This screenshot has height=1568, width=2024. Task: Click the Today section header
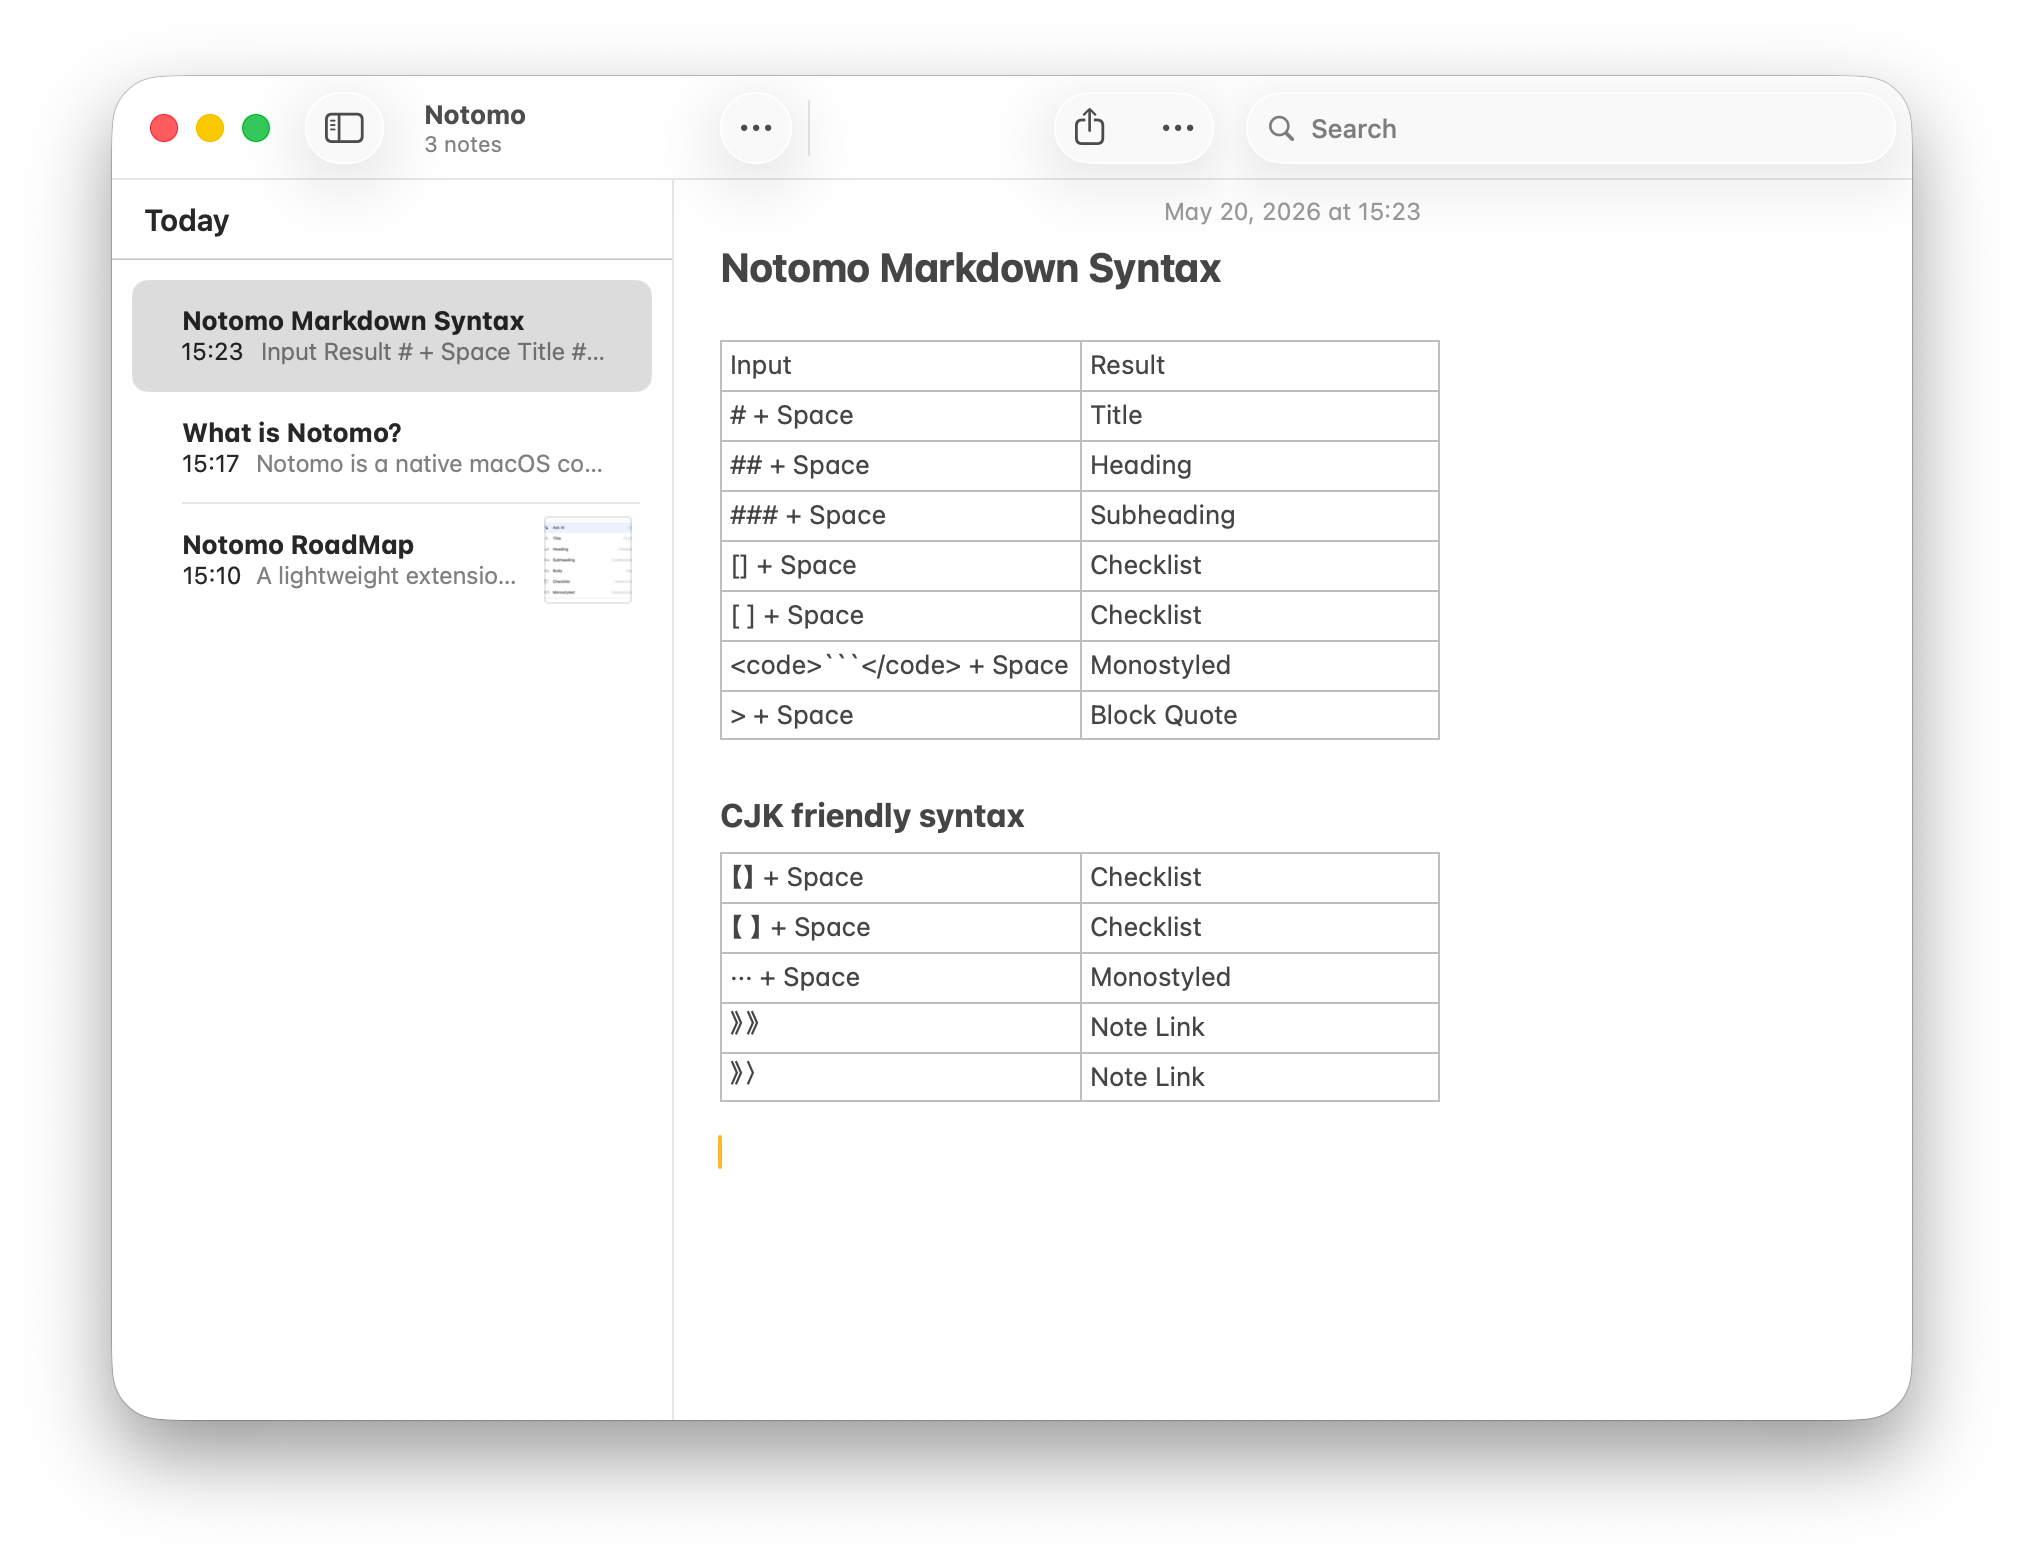(x=187, y=220)
